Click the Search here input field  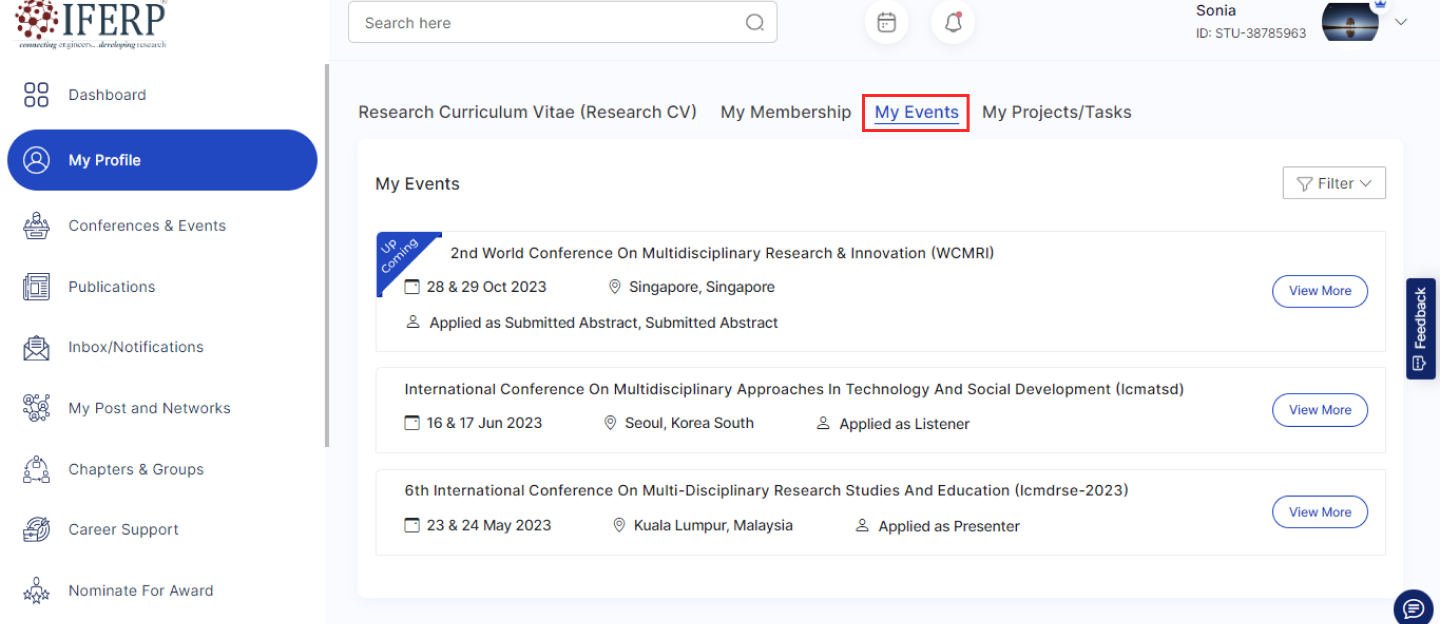tap(550, 23)
